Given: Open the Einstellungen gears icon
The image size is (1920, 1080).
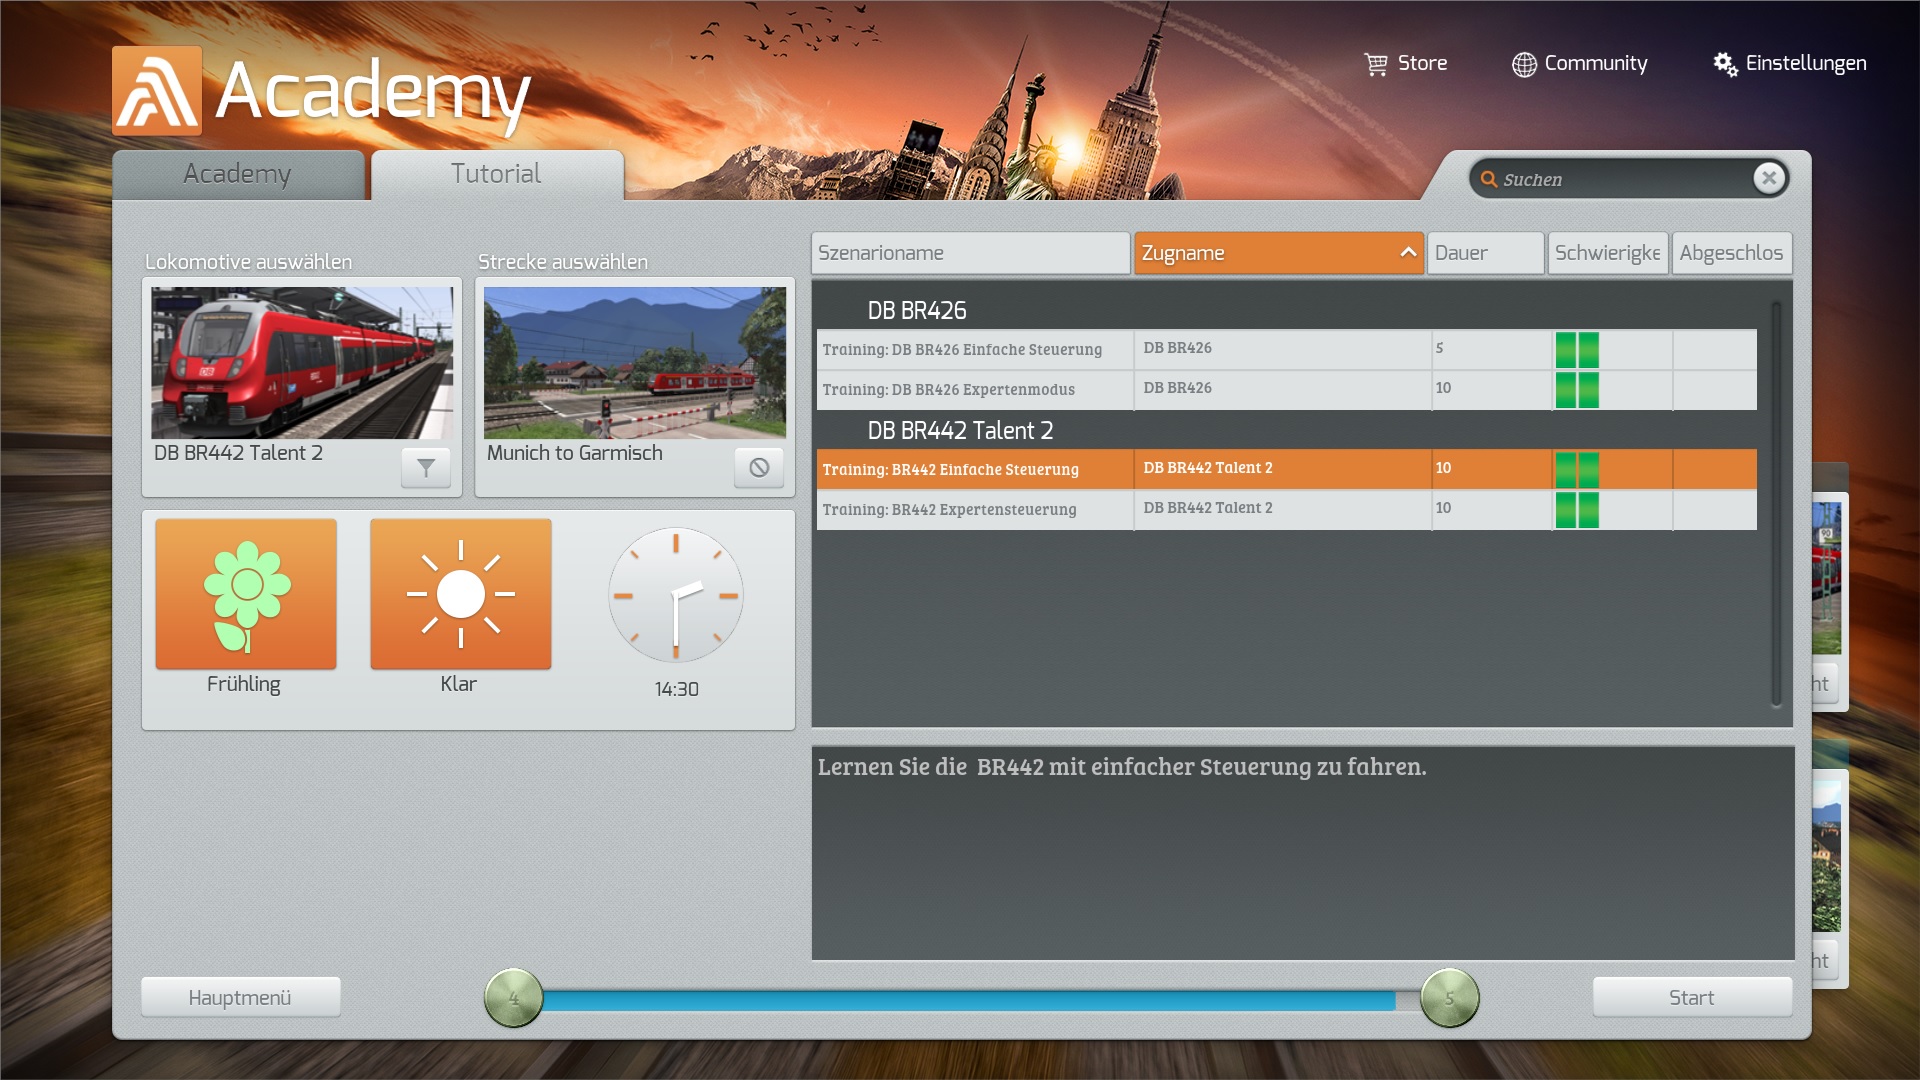Looking at the screenshot, I should [x=1725, y=64].
